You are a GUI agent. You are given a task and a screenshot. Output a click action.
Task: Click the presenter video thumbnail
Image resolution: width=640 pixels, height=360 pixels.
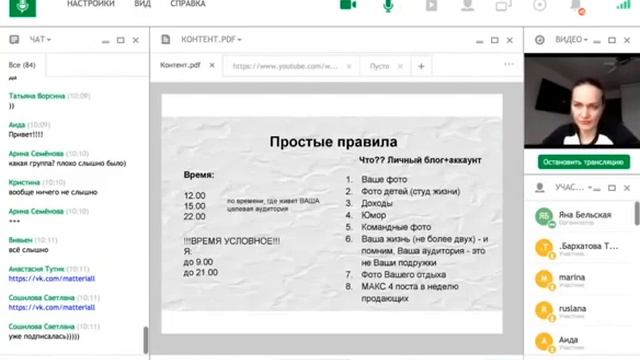(x=582, y=100)
